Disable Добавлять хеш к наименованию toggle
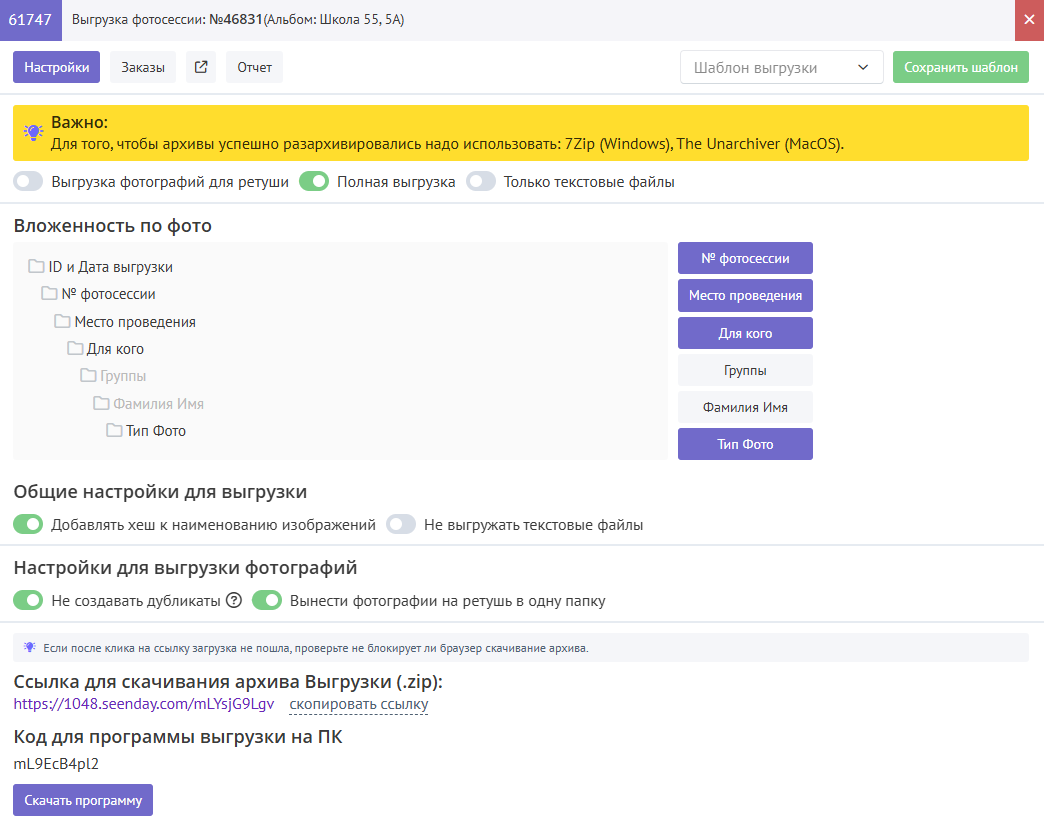Image resolution: width=1044 pixels, height=826 pixels. 29,524
